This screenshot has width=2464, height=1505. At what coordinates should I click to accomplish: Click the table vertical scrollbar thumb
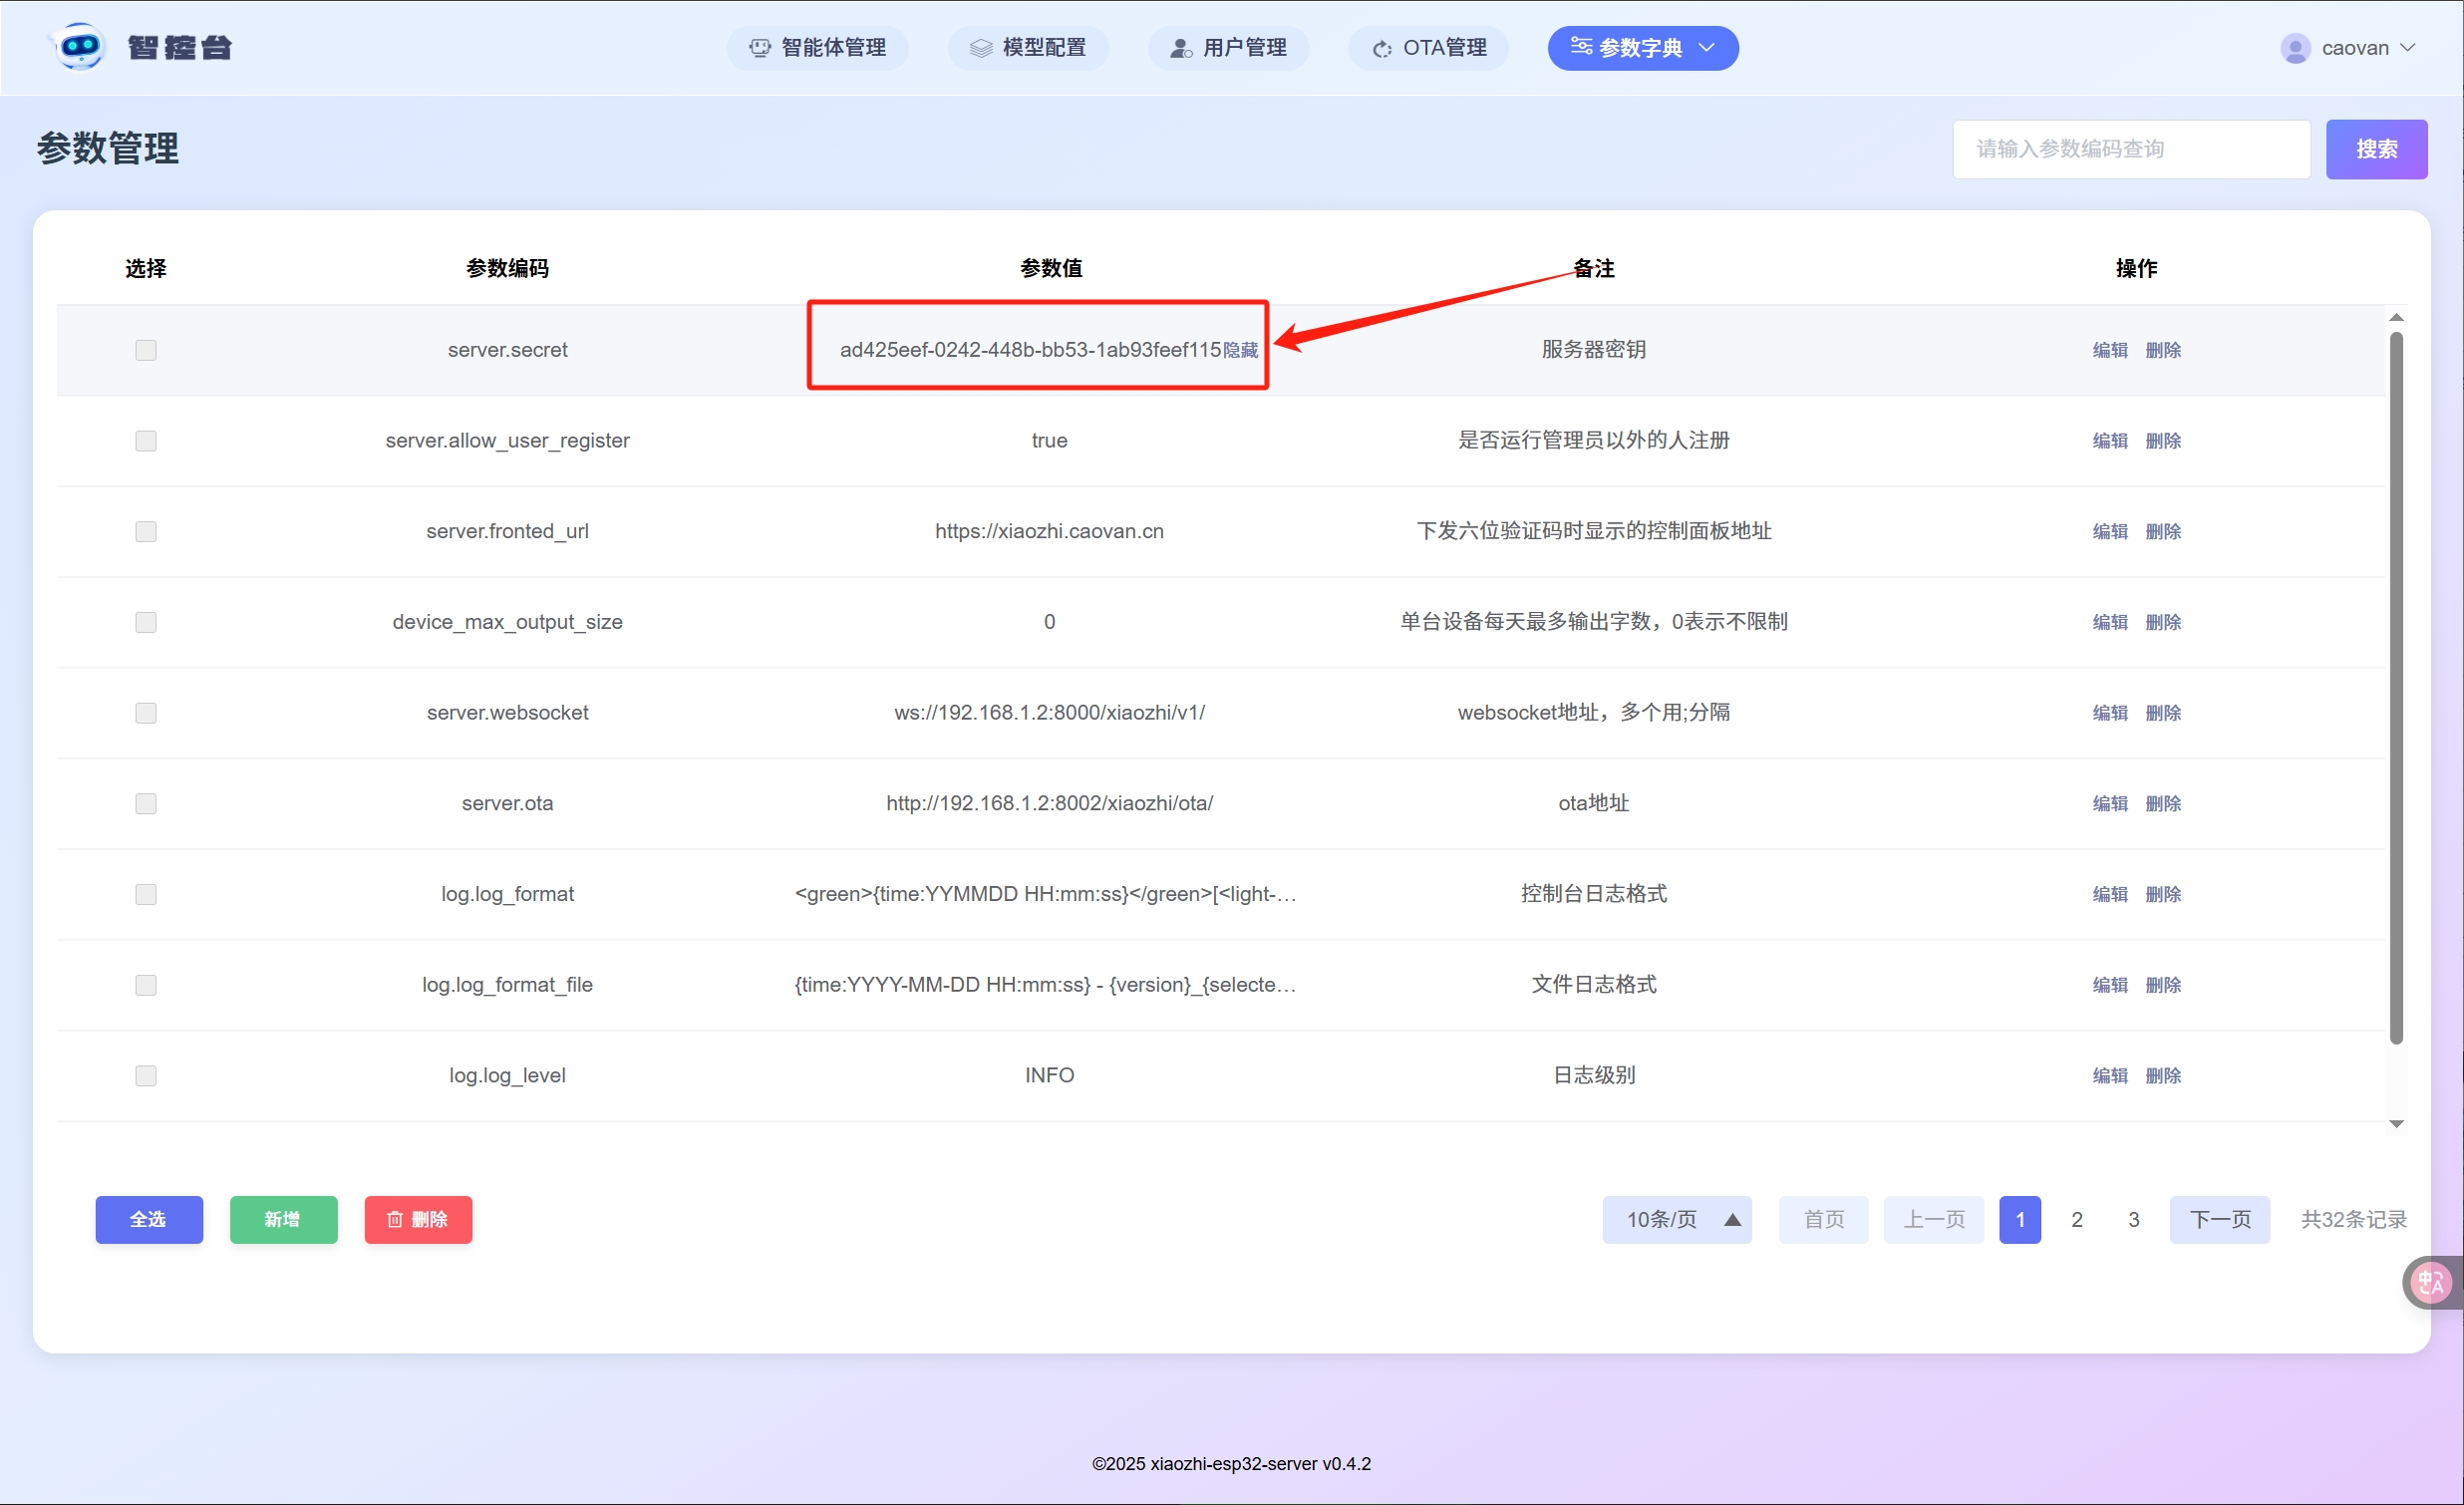coord(2396,688)
